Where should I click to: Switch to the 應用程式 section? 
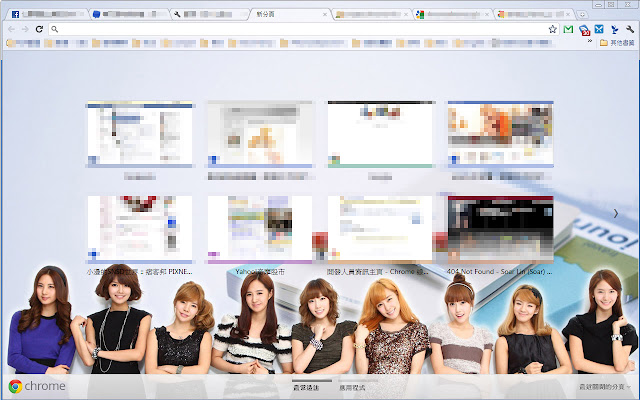(x=352, y=387)
